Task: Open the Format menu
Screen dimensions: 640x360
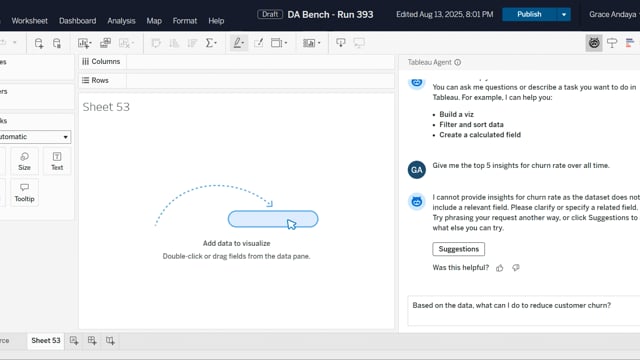Action: click(184, 21)
